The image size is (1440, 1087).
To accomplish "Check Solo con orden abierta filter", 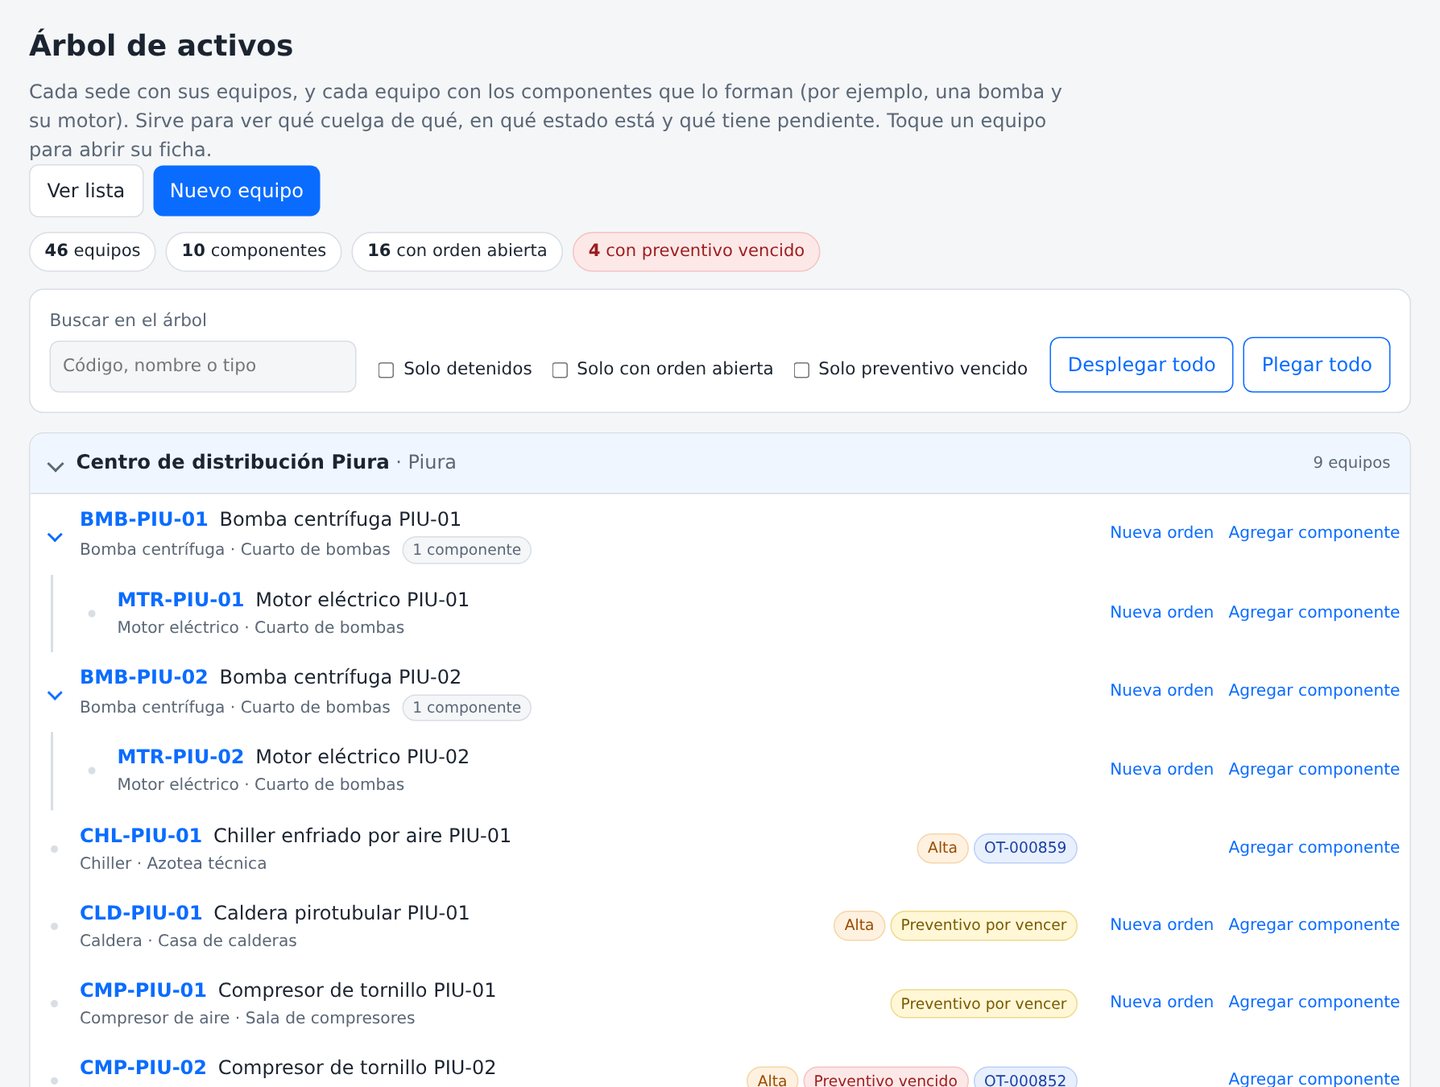I will point(560,370).
